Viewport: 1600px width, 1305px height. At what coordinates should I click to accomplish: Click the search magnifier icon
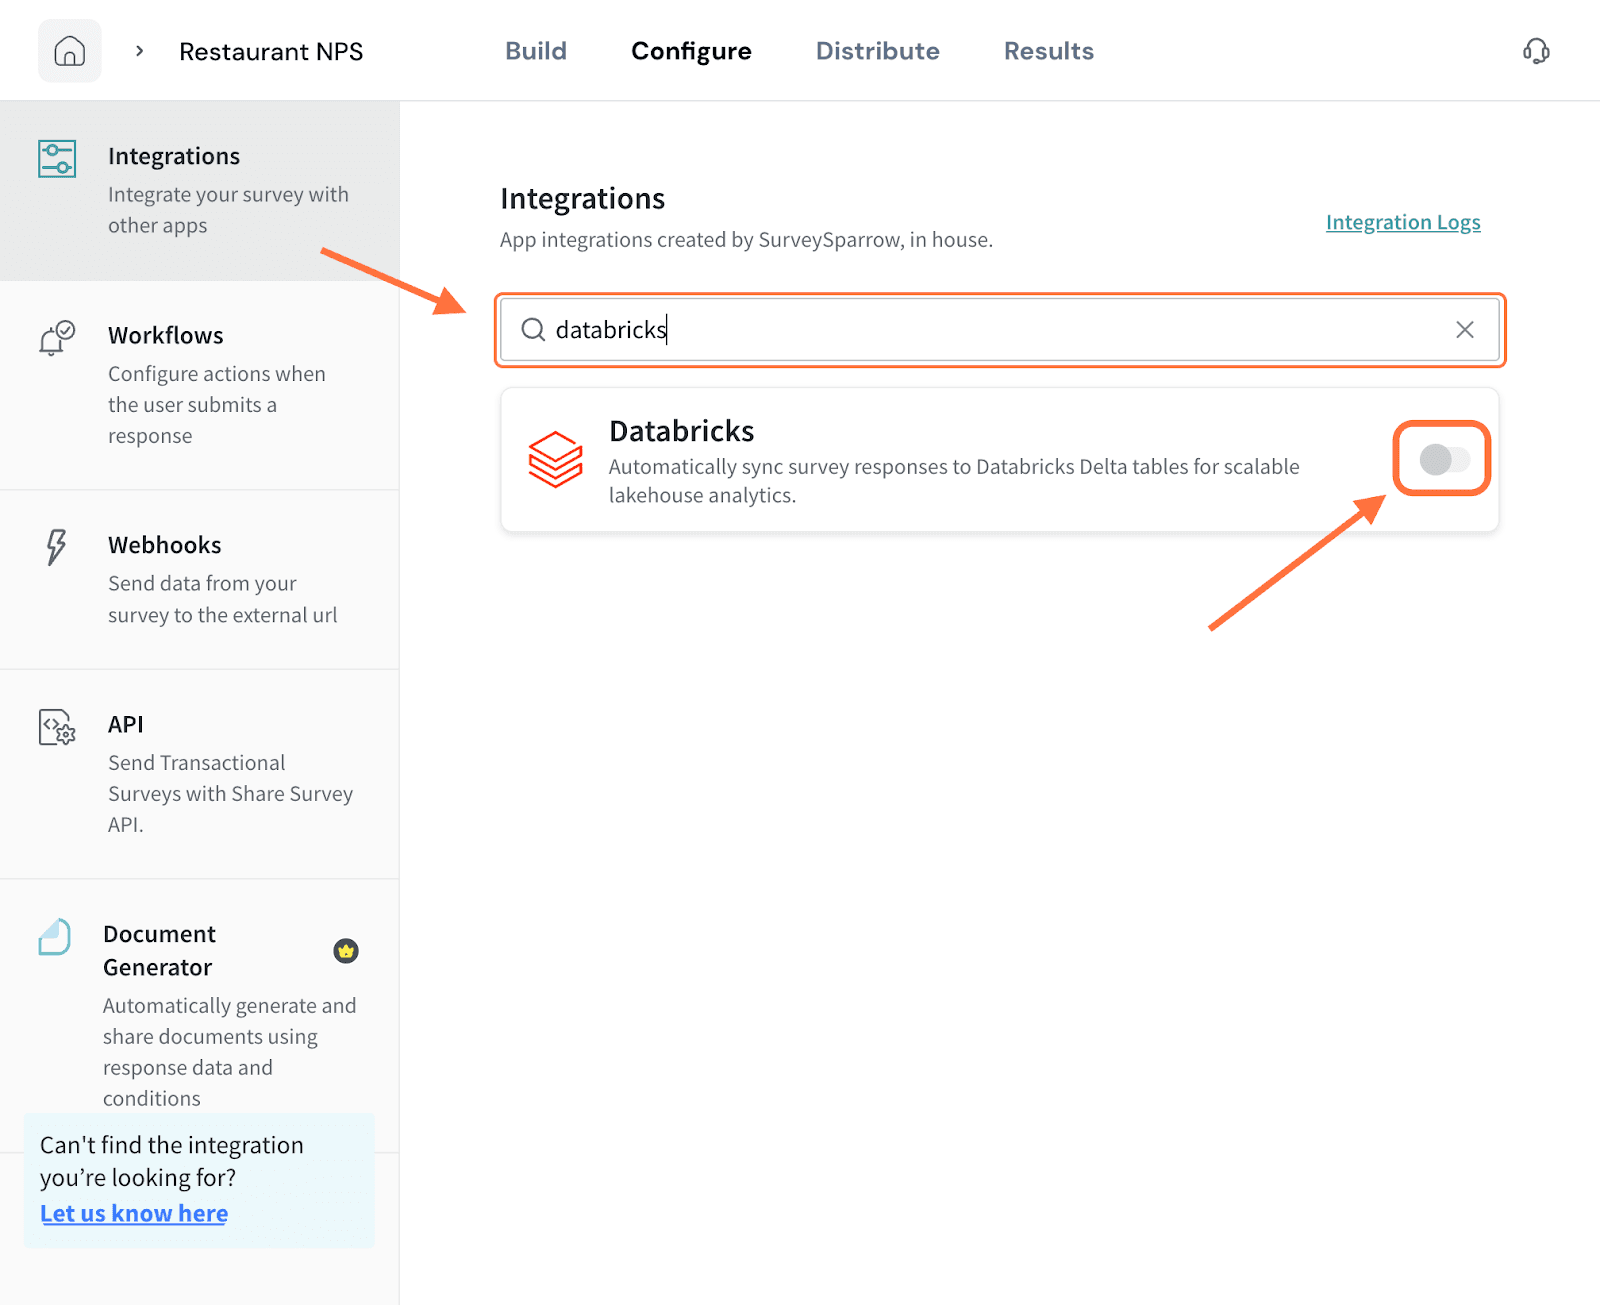[533, 330]
